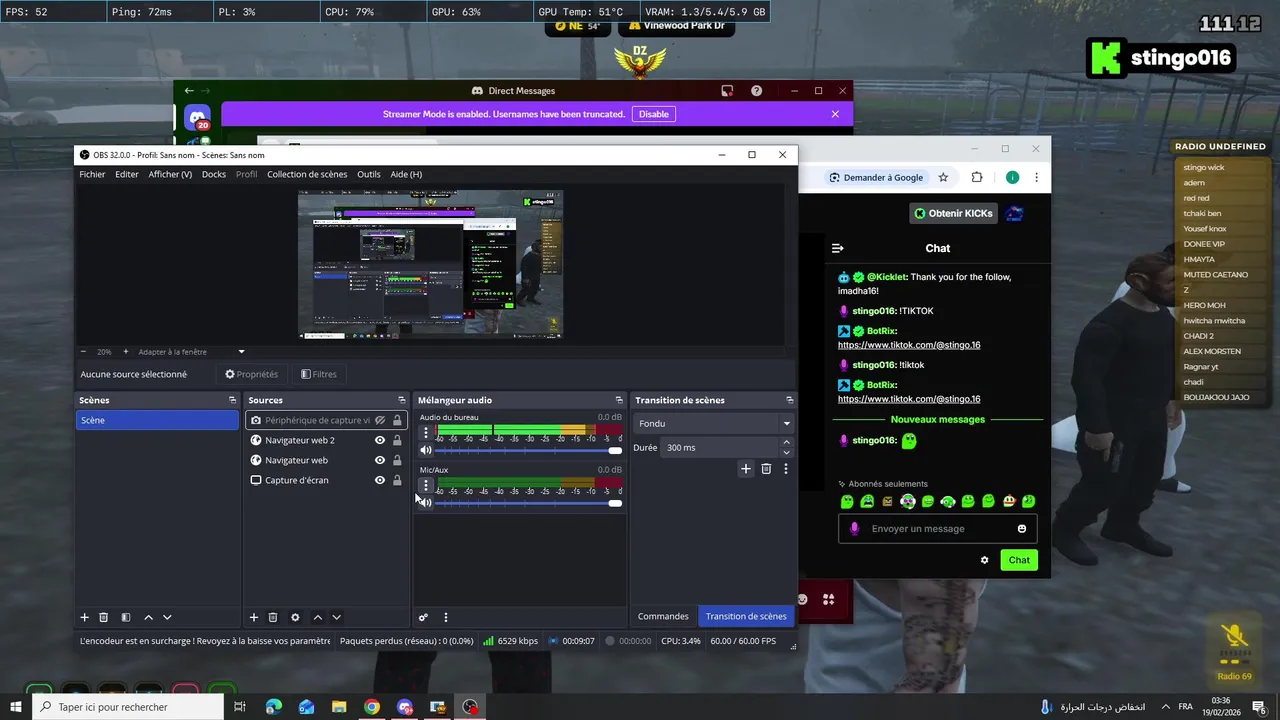Image resolution: width=1280 pixels, height=720 pixels.
Task: Bookmark page with Chrome star icon
Action: [943, 177]
